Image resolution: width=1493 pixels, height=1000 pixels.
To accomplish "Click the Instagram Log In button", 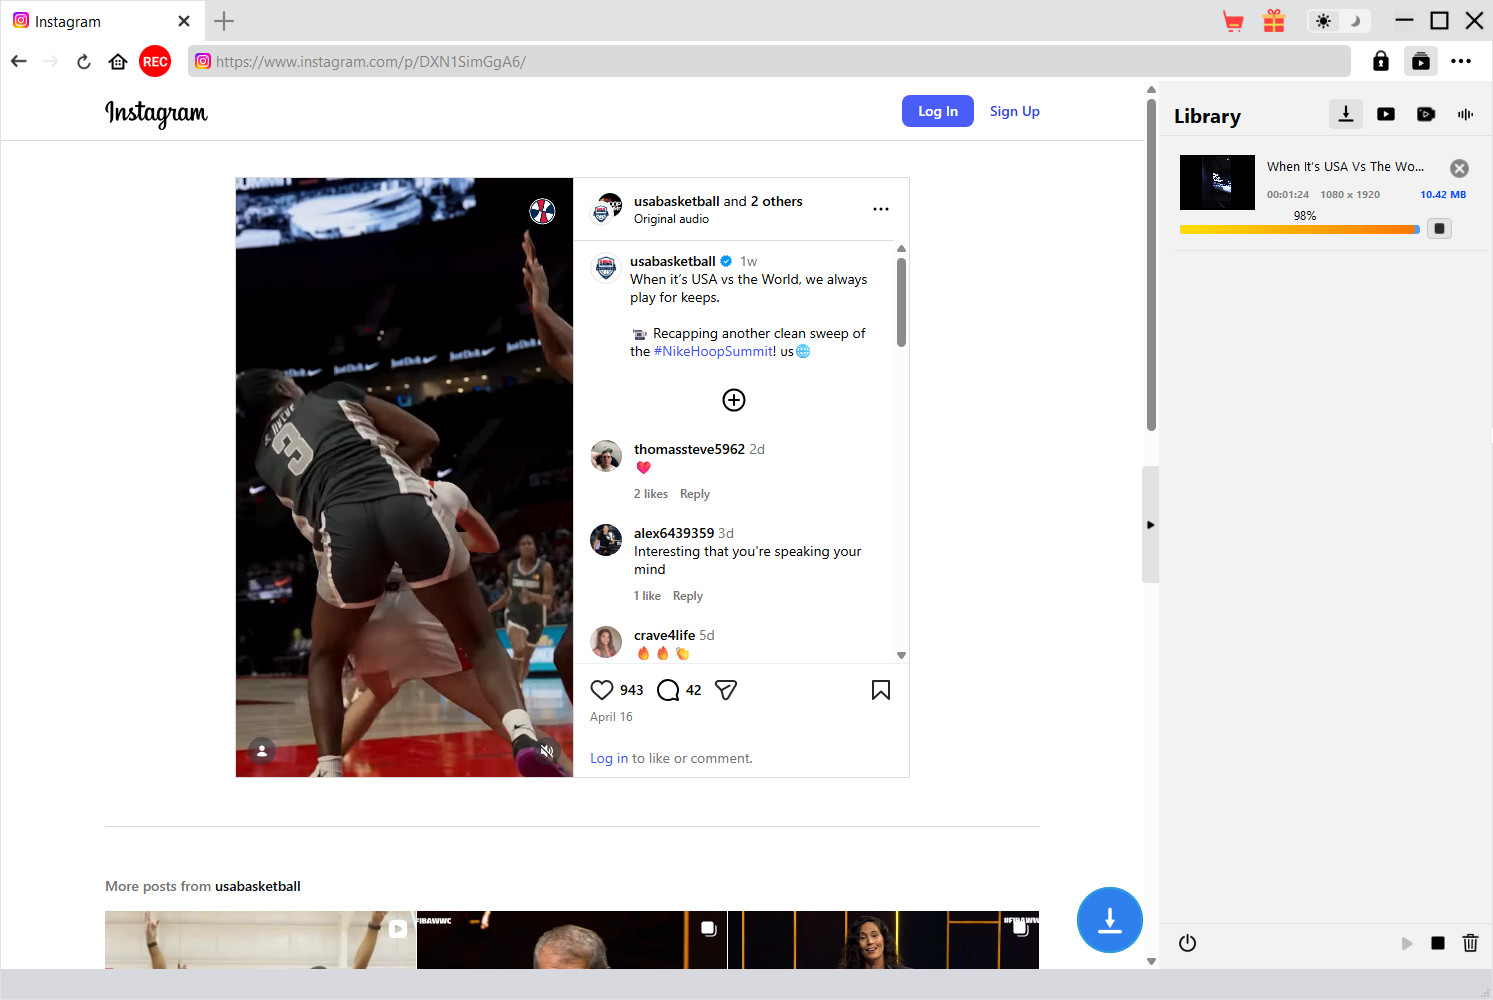I will click(938, 111).
